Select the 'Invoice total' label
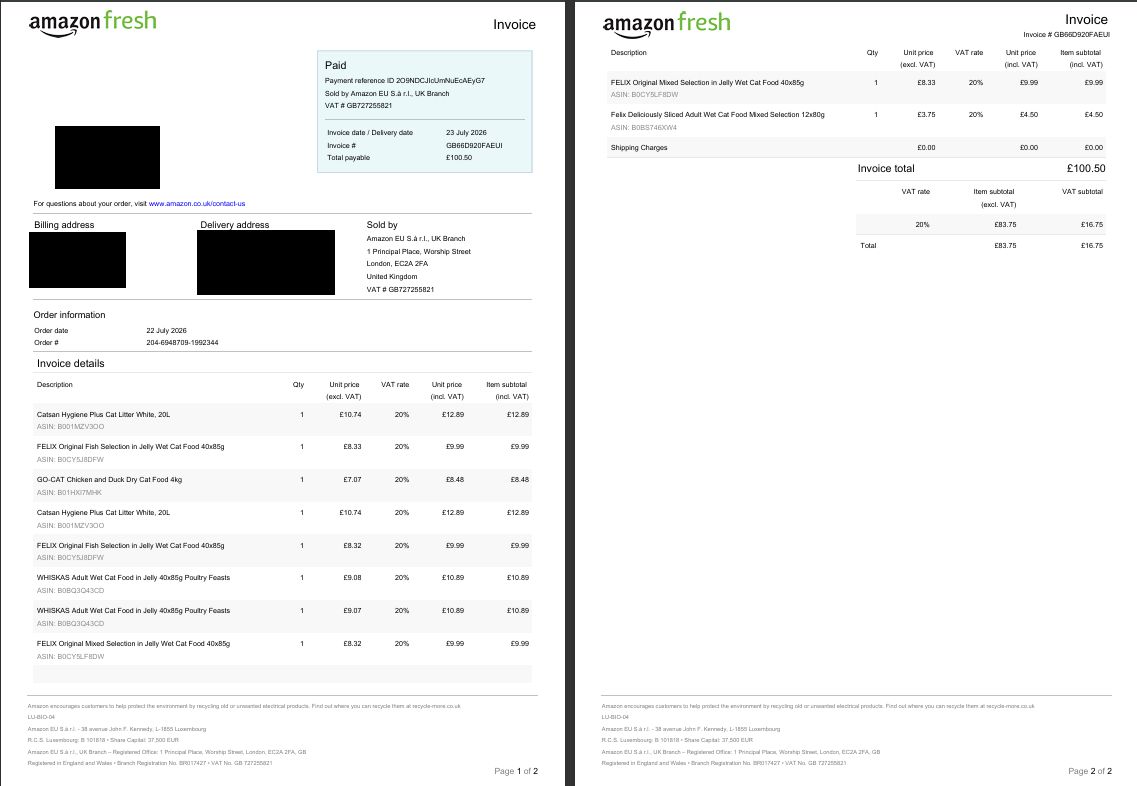Viewport: 1137px width, 786px height. coord(886,168)
